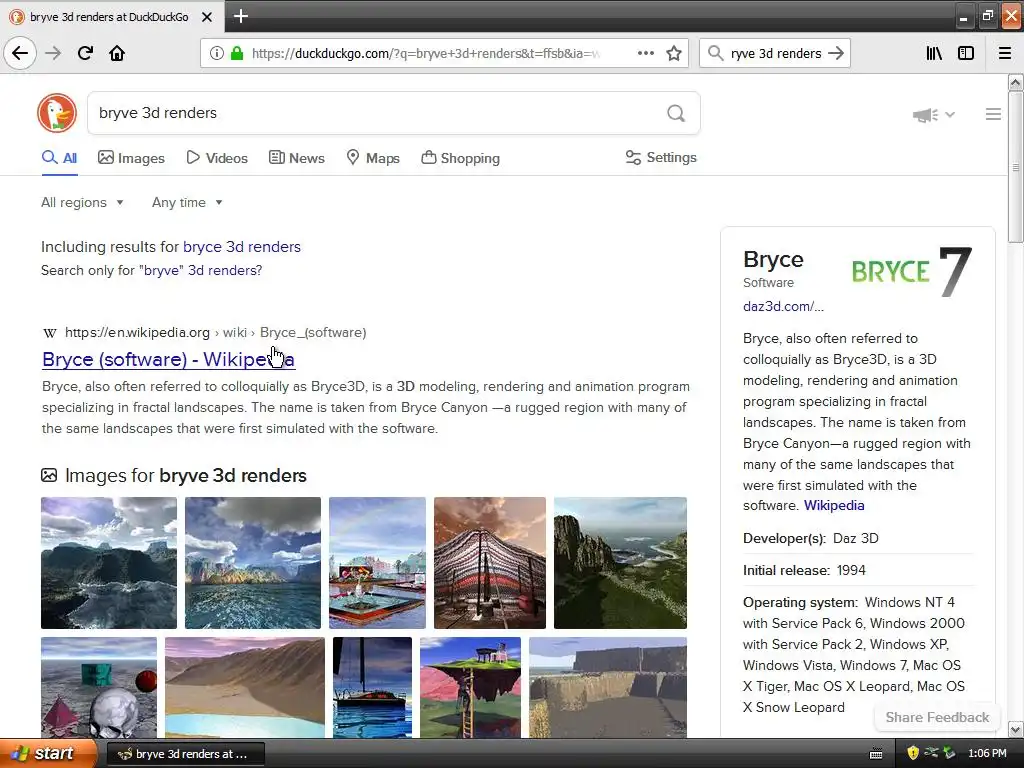Open the Wikipedia source link in panel
1024x768 pixels.
pyautogui.click(x=834, y=505)
